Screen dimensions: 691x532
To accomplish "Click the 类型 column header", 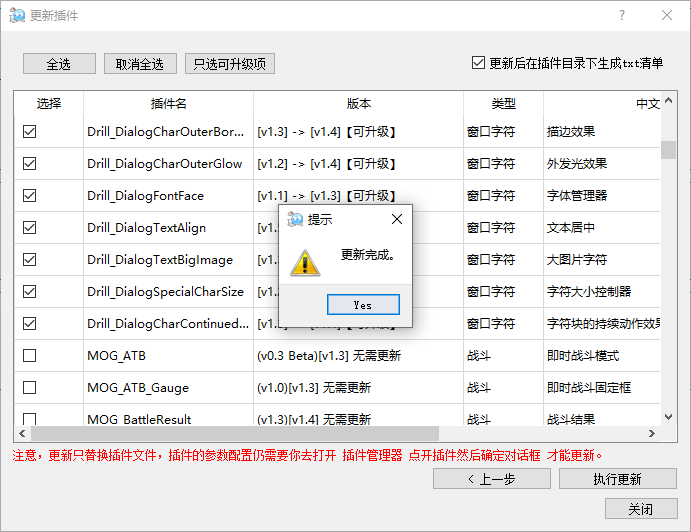I will [x=503, y=104].
